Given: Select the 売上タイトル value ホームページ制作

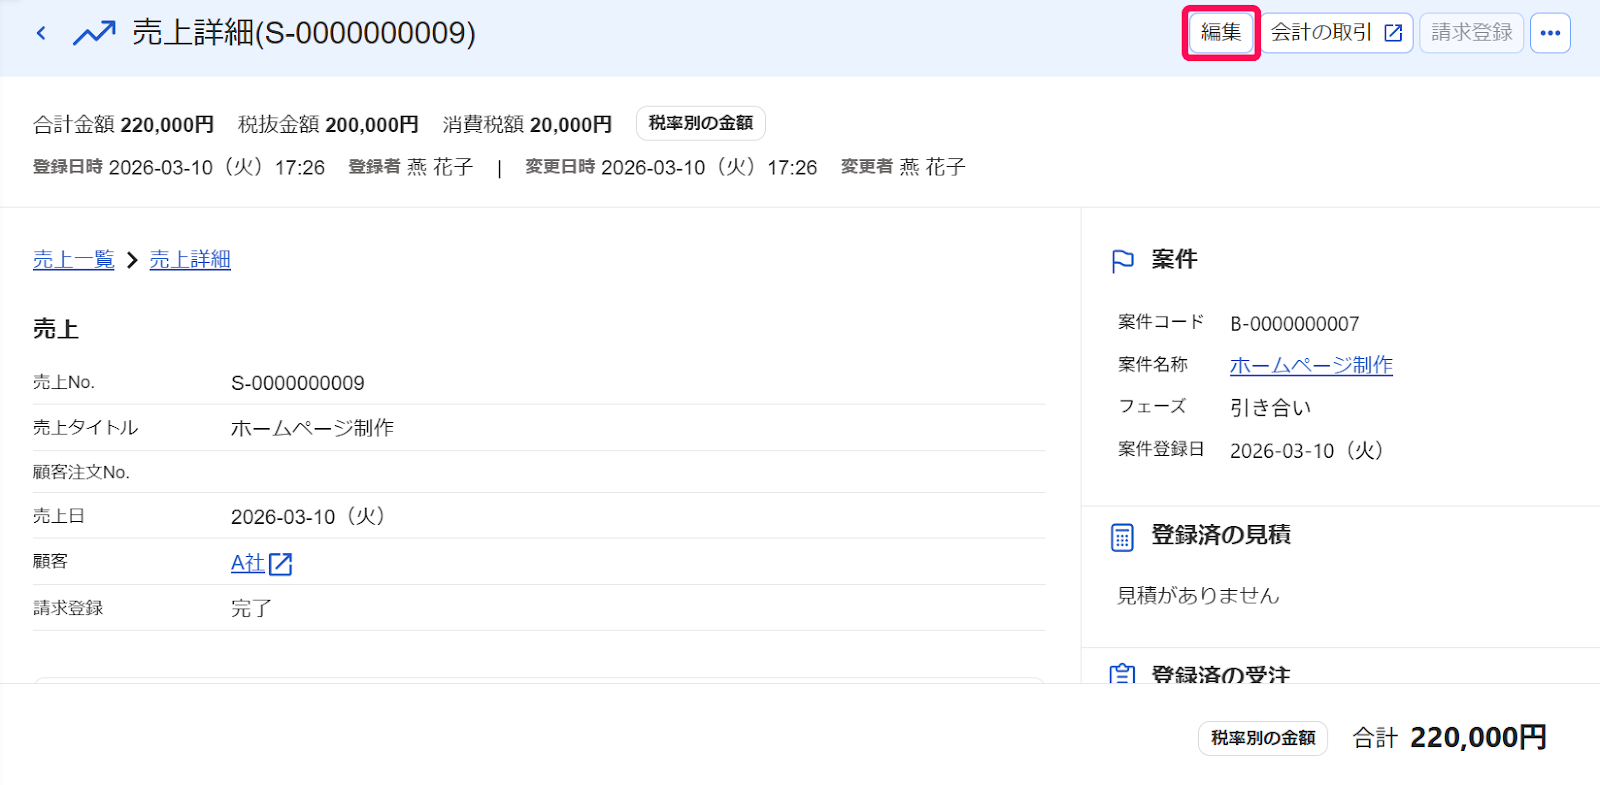Looking at the screenshot, I should click(312, 428).
